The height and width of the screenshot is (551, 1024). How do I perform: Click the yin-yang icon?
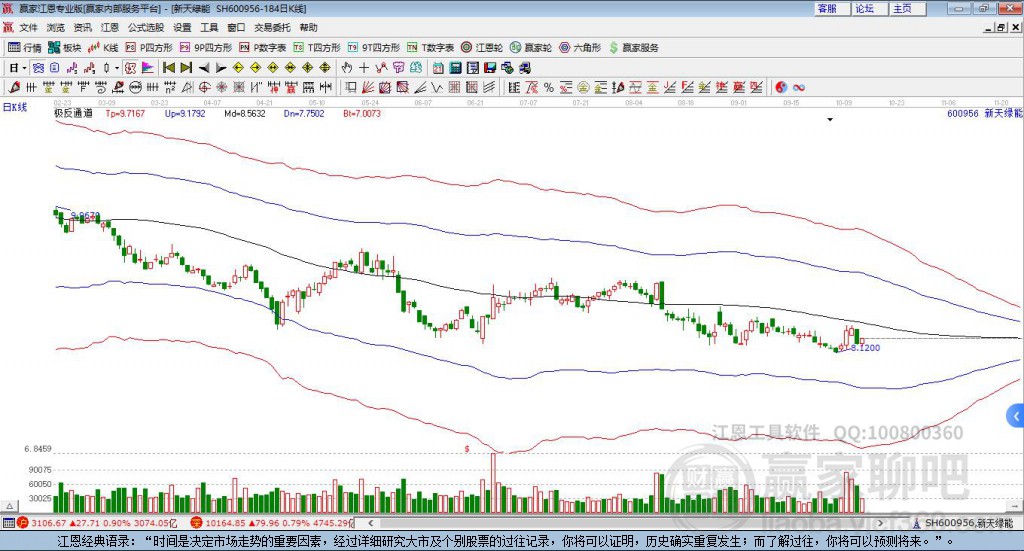click(781, 87)
